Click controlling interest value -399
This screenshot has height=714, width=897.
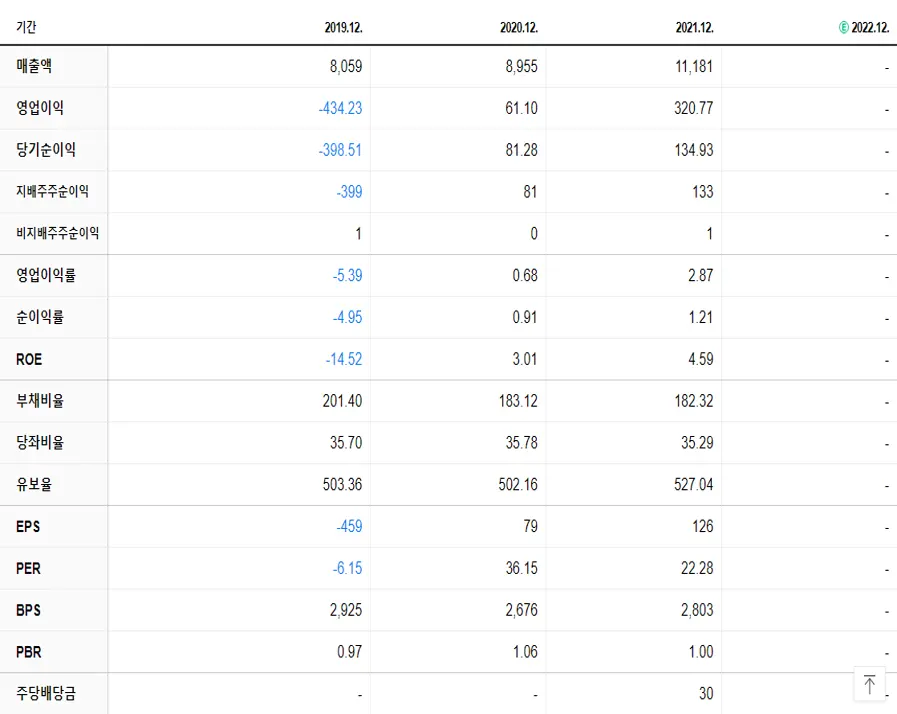(349, 192)
